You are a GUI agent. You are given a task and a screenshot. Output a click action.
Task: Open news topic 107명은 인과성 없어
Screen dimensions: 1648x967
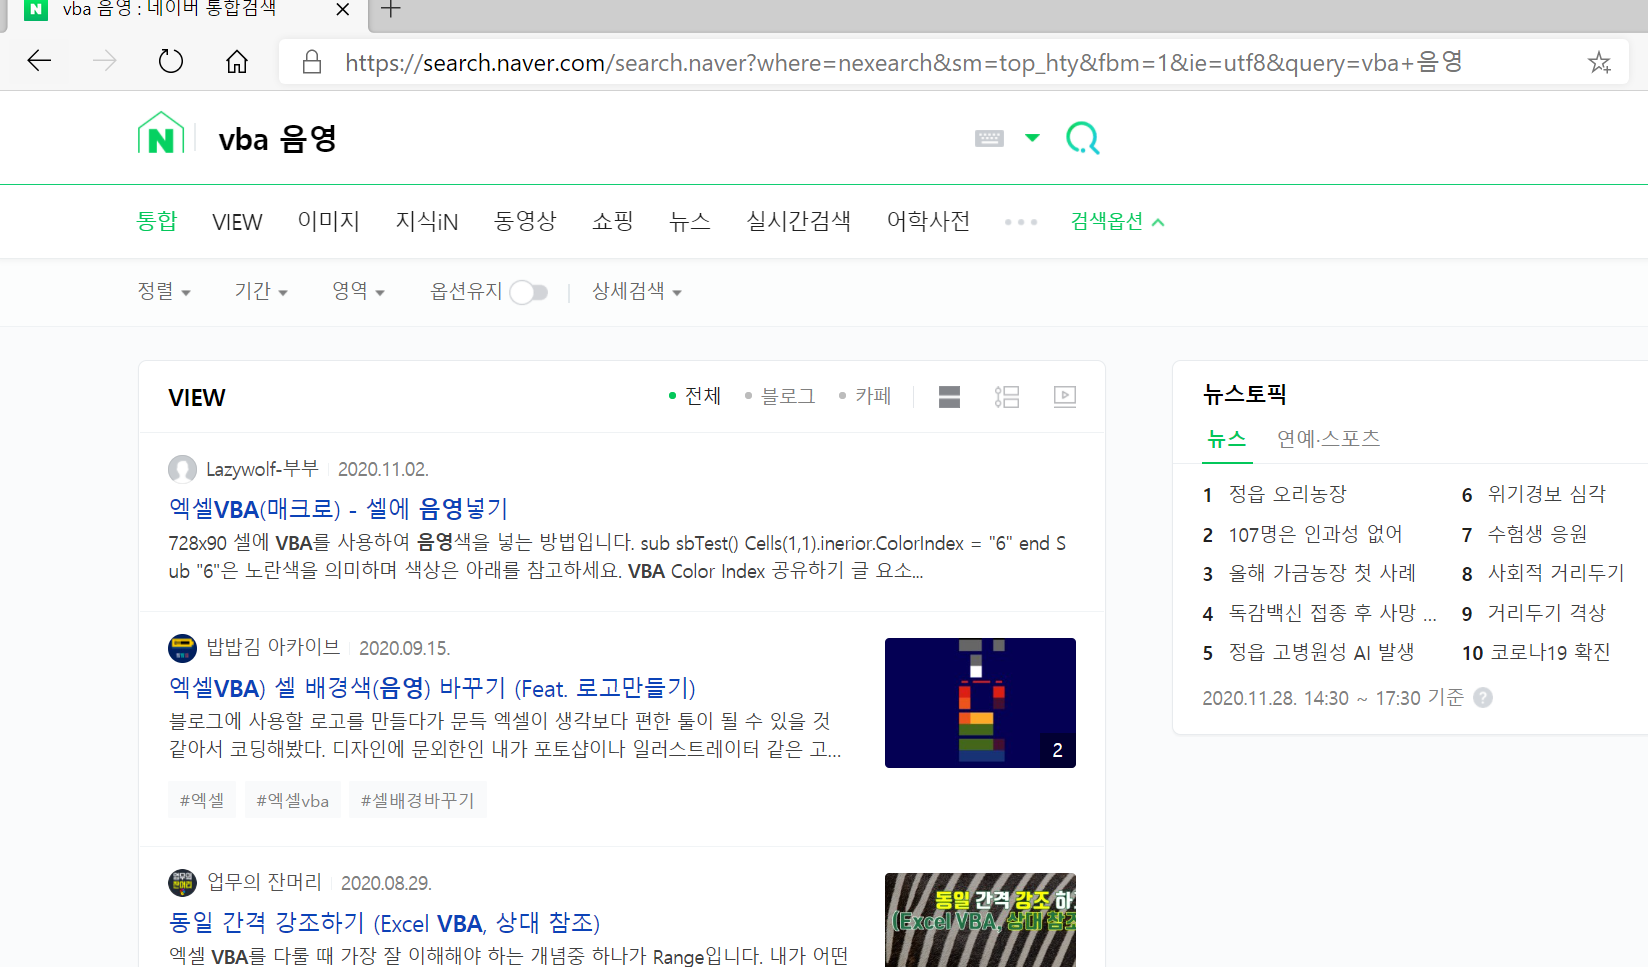click(1316, 534)
